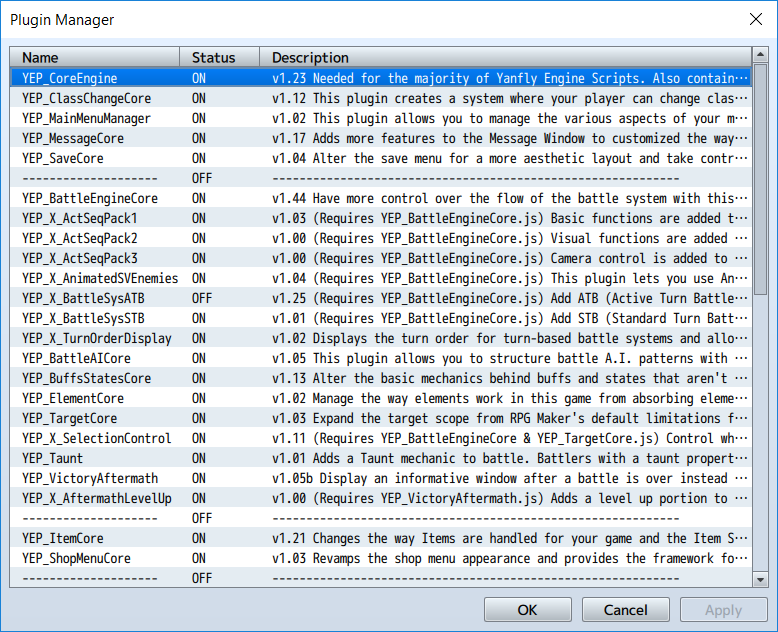Sort list by Status column header

coord(219,58)
